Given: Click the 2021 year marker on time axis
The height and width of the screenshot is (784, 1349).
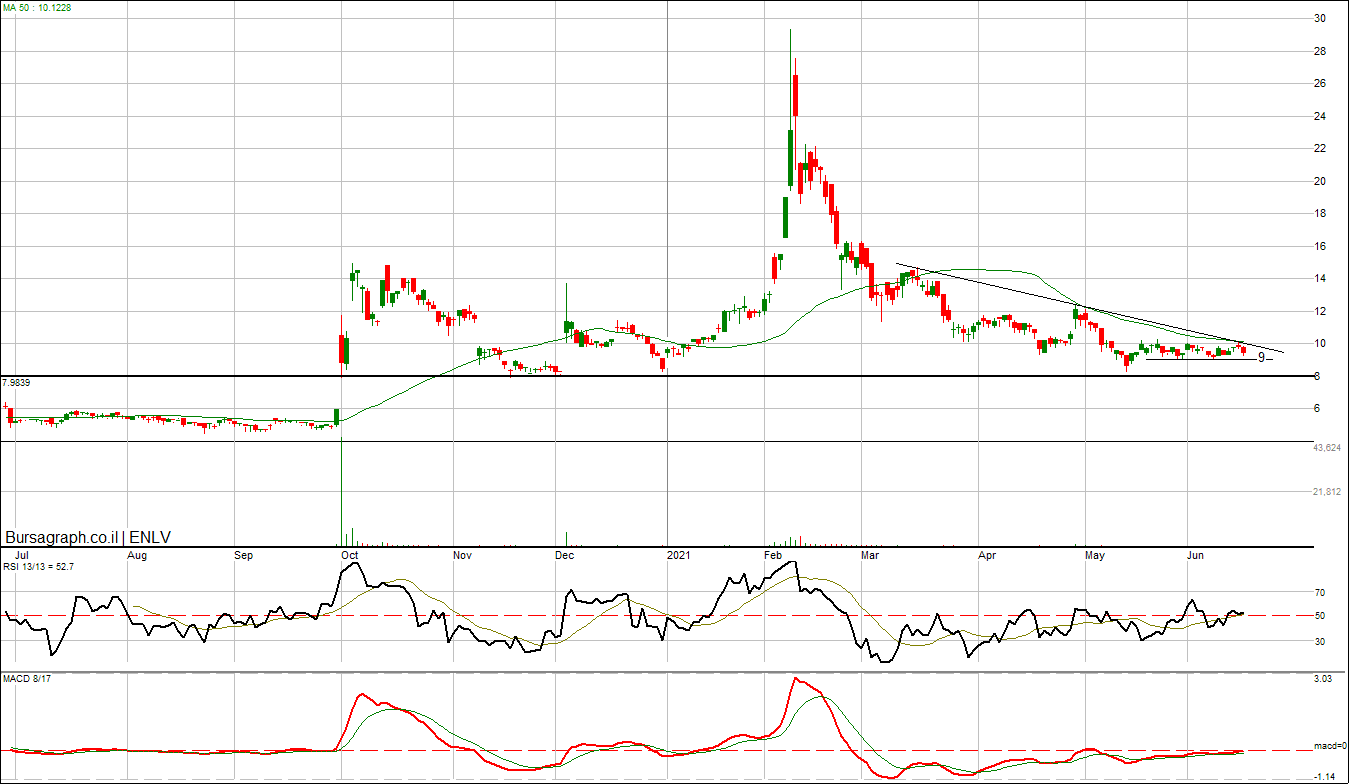Looking at the screenshot, I should [679, 554].
